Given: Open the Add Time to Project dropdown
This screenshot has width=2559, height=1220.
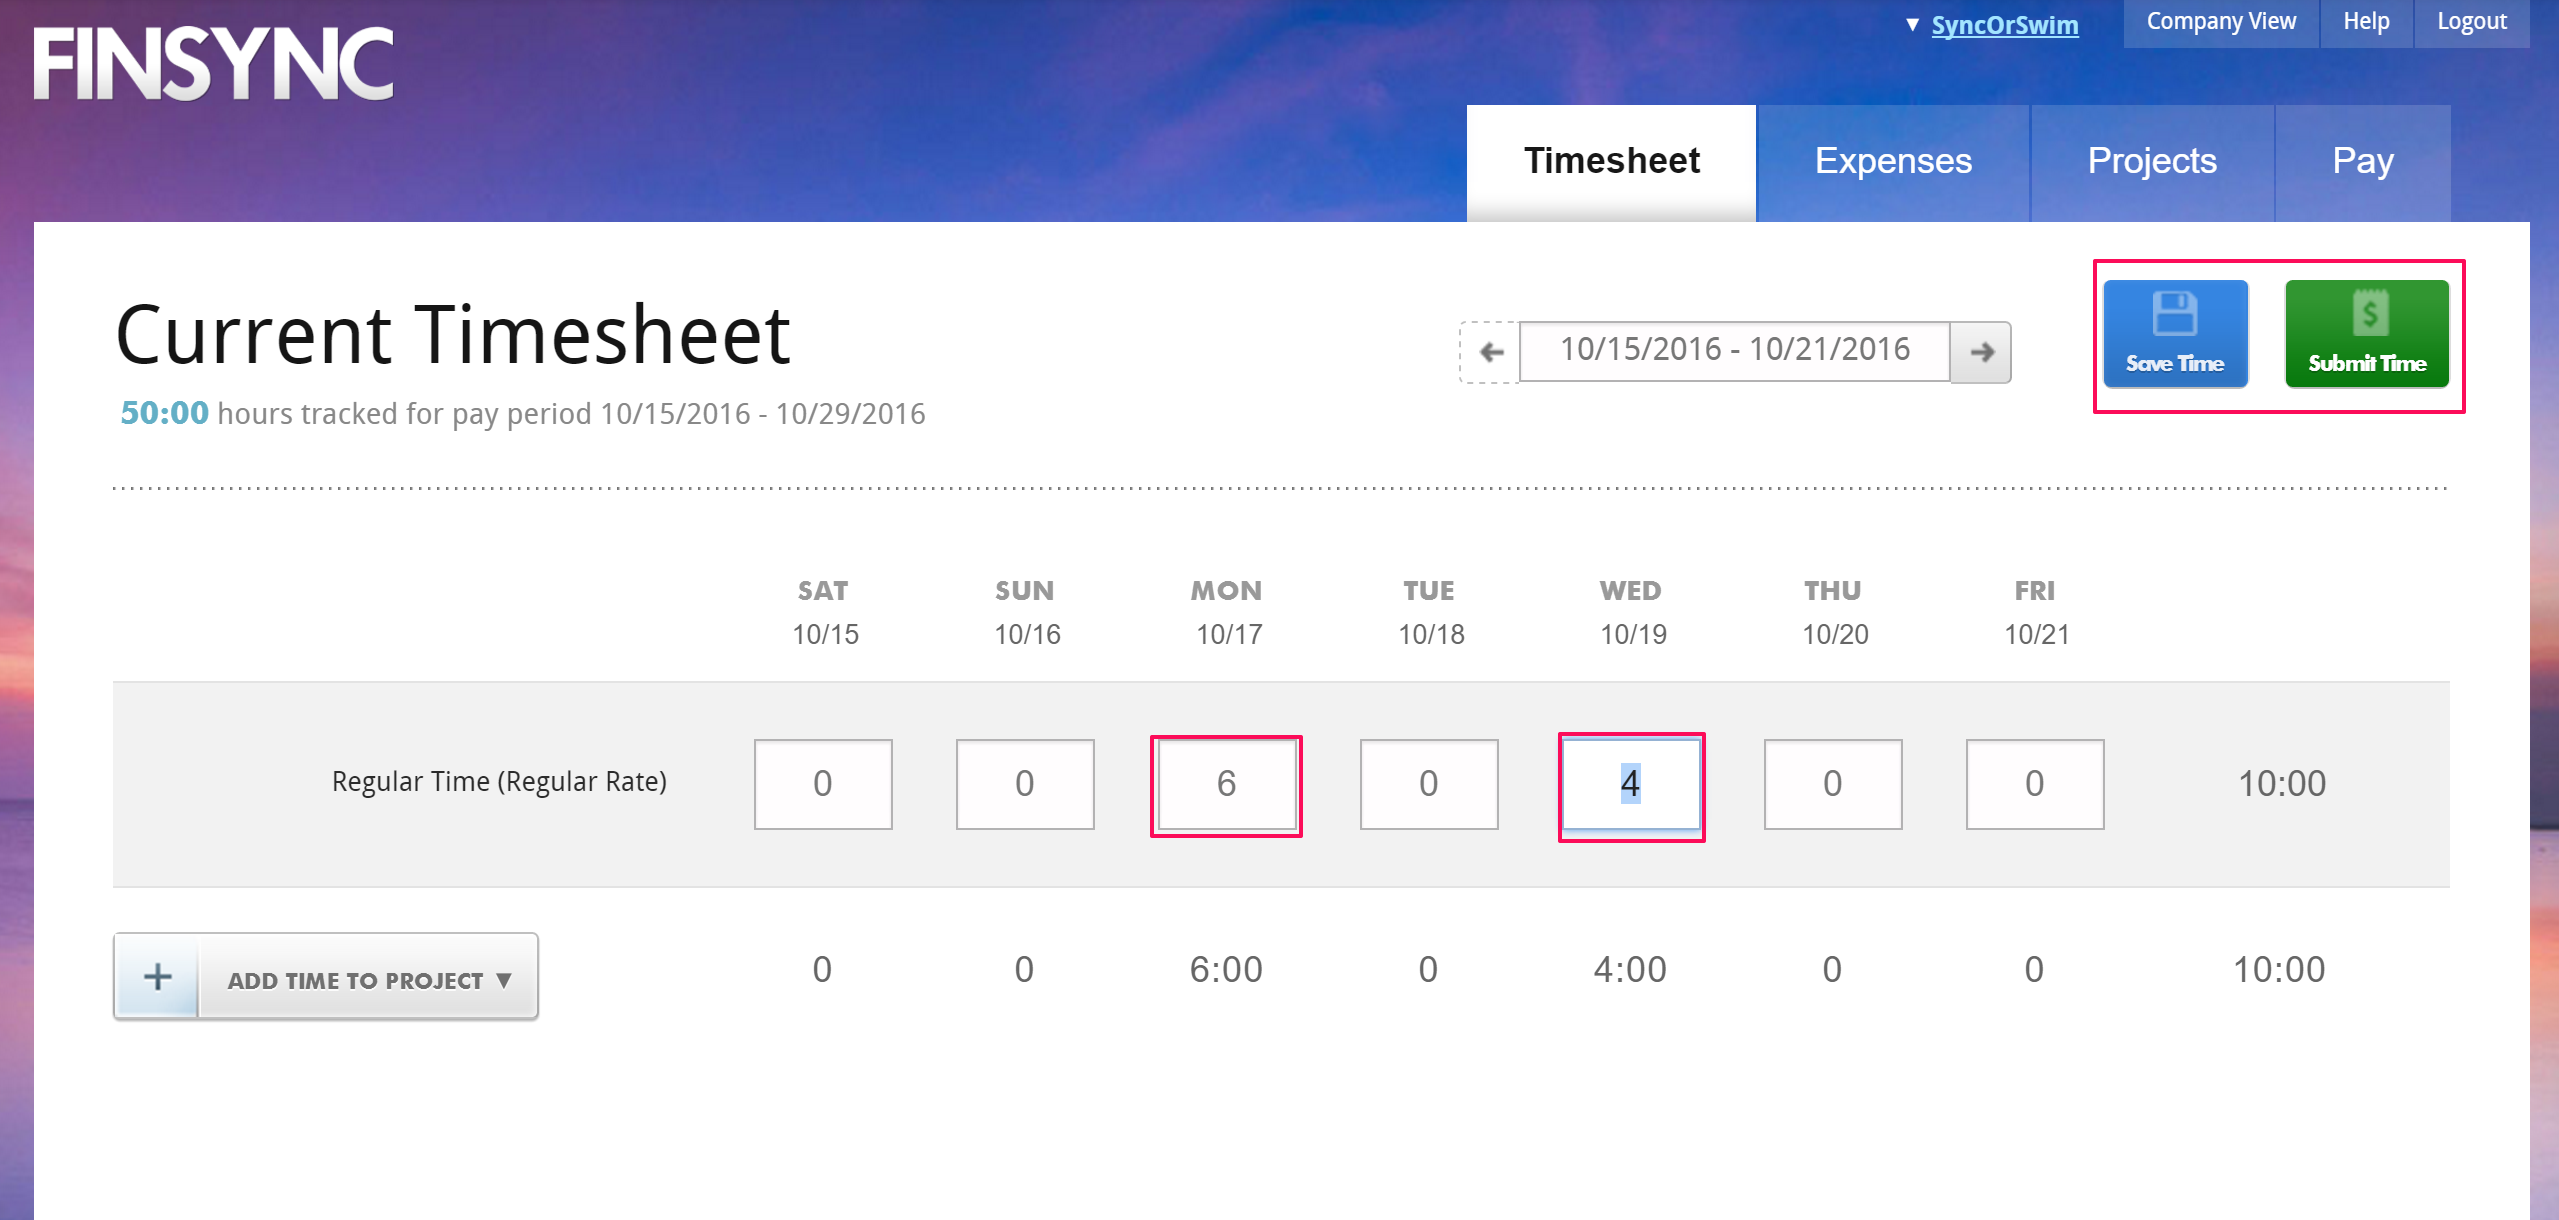Looking at the screenshot, I should click(369, 980).
